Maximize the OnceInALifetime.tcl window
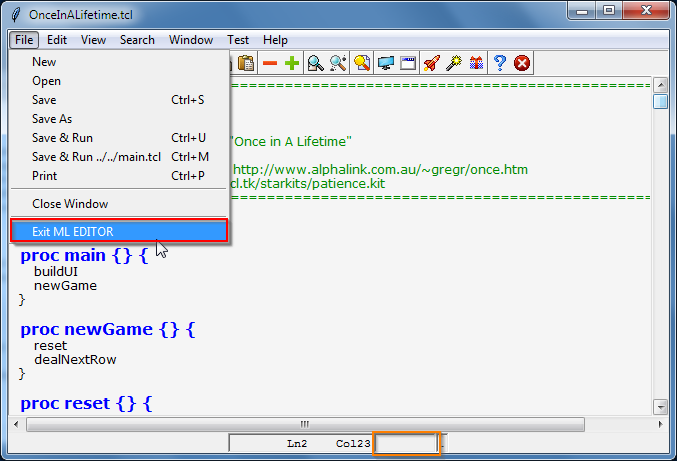Viewport: 677px width, 461px height. pos(609,11)
